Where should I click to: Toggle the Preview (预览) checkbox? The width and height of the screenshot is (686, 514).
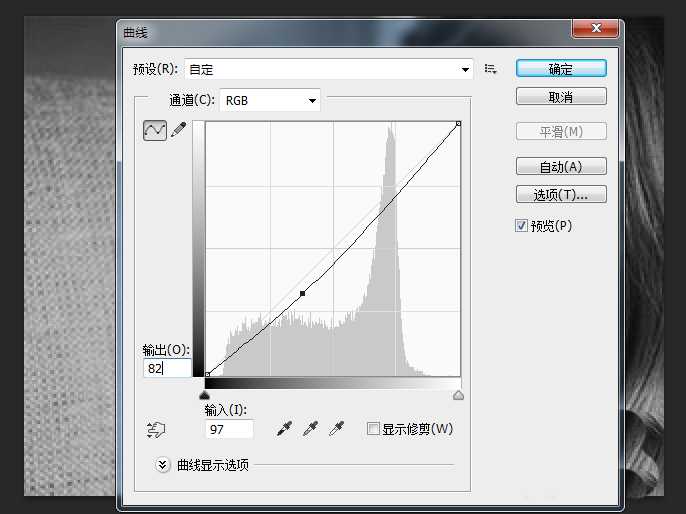click(x=521, y=226)
